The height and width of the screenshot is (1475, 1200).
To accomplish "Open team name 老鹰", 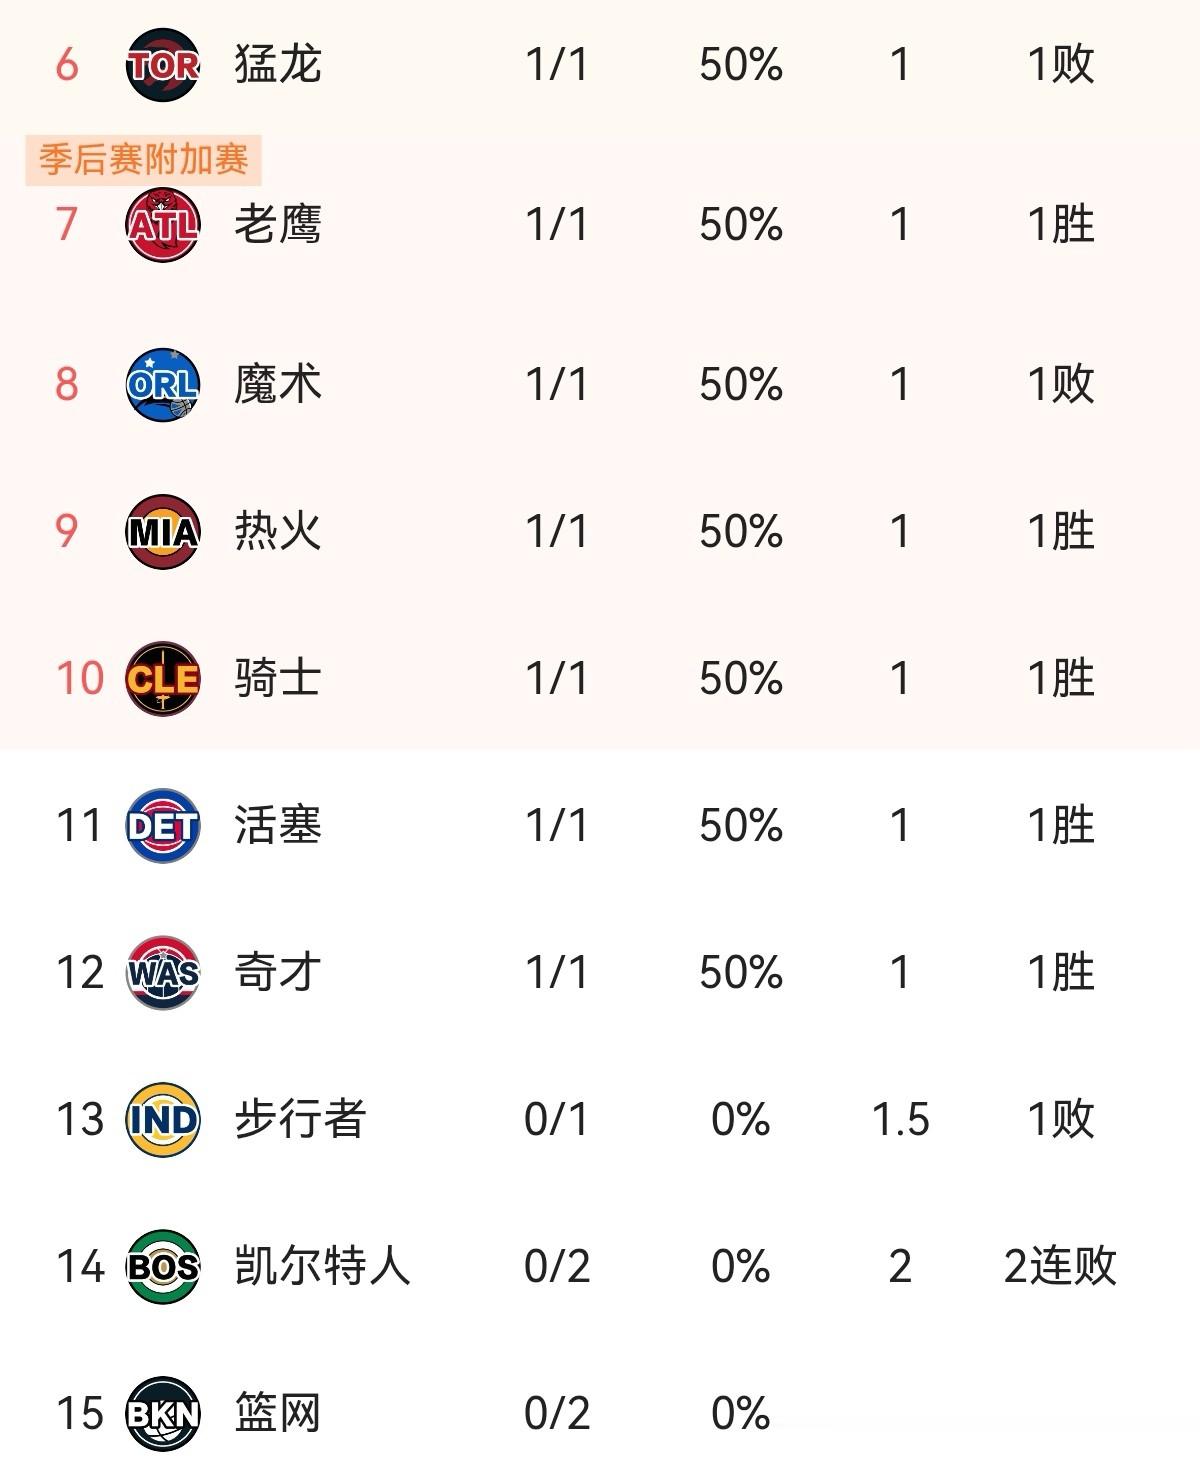I will pyautogui.click(x=277, y=225).
